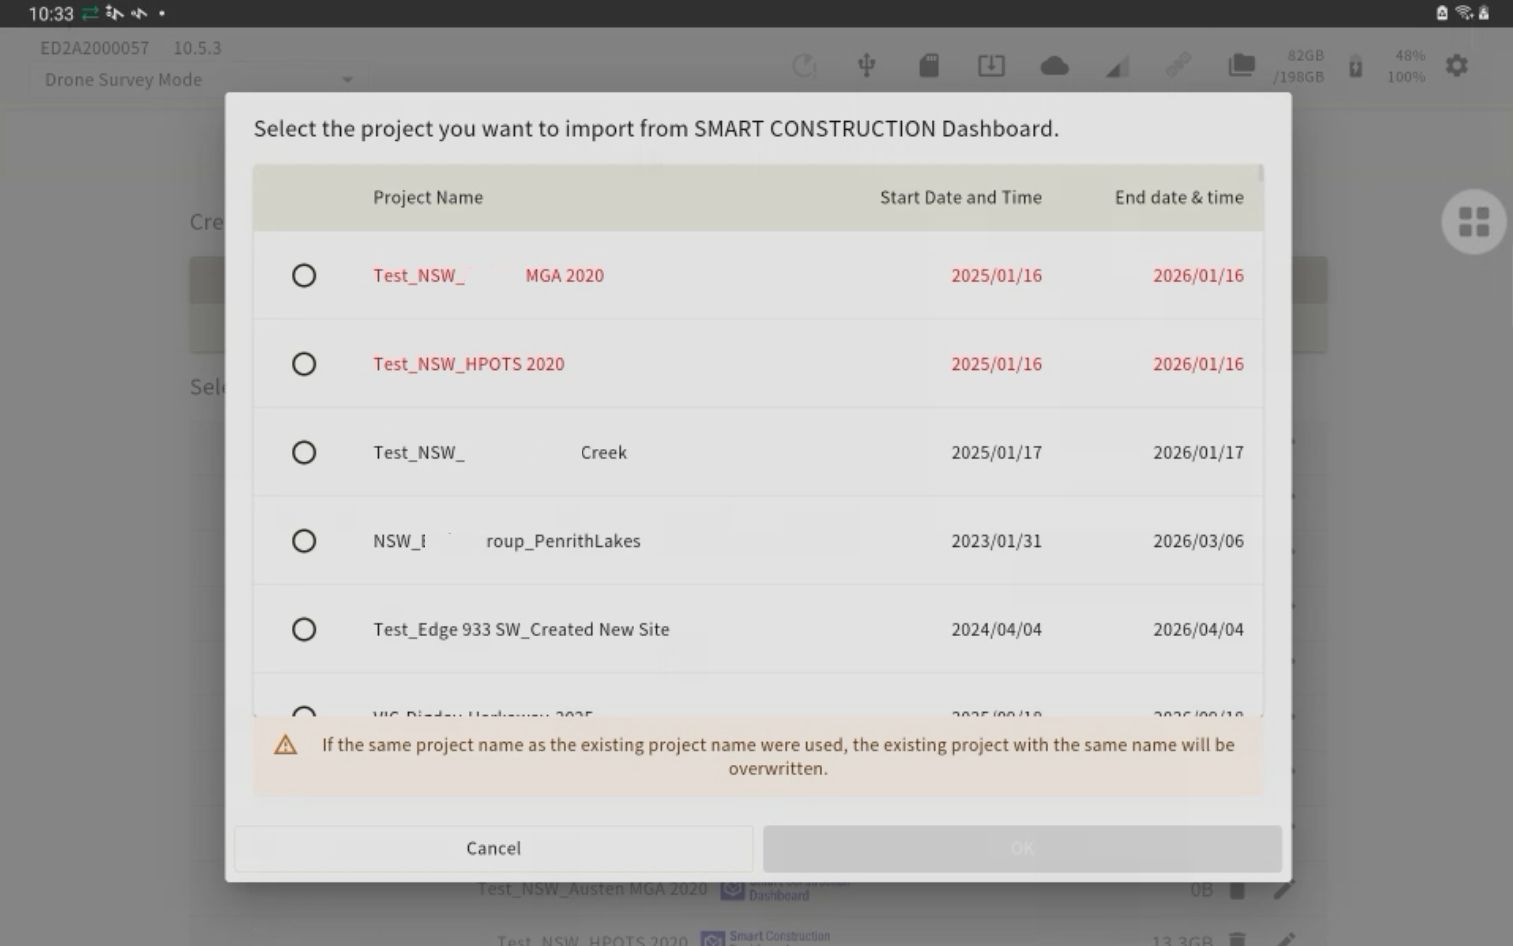This screenshot has height=946, width=1513.
Task: Select the Test_NSW_HPOTS 2020 radio button
Action: 304,364
